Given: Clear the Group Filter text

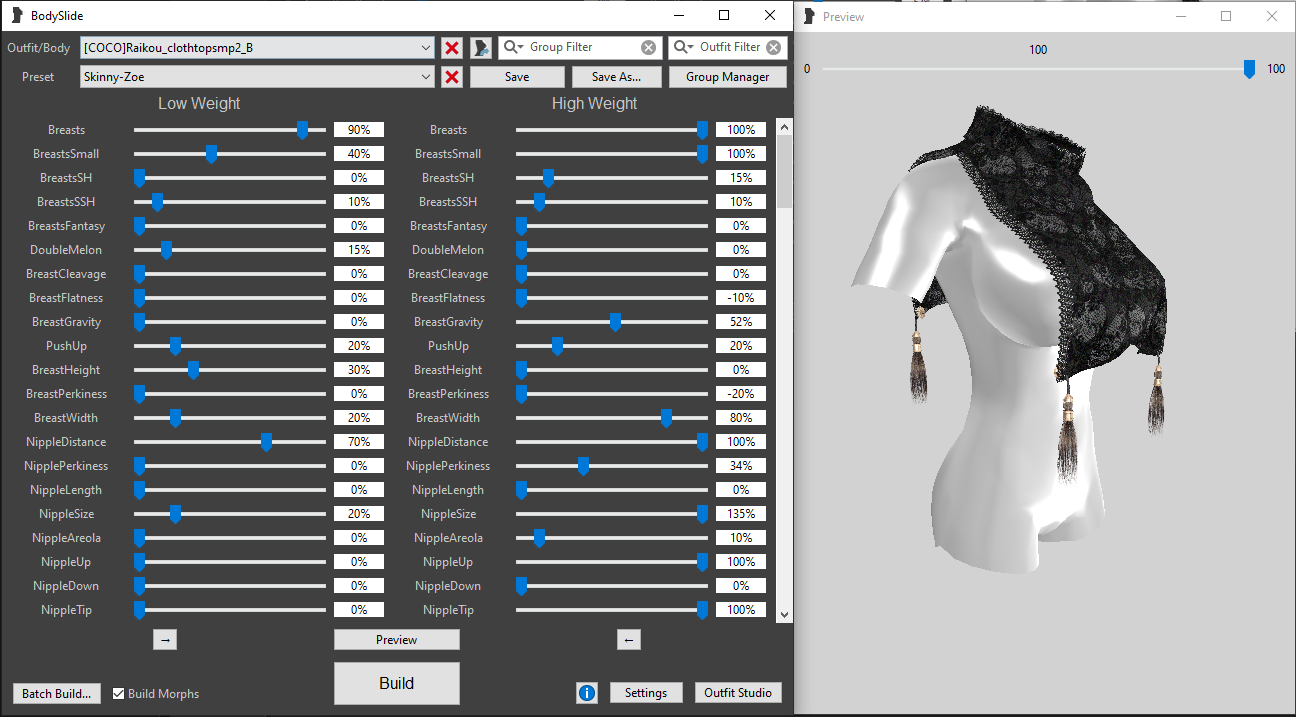Looking at the screenshot, I should point(649,47).
